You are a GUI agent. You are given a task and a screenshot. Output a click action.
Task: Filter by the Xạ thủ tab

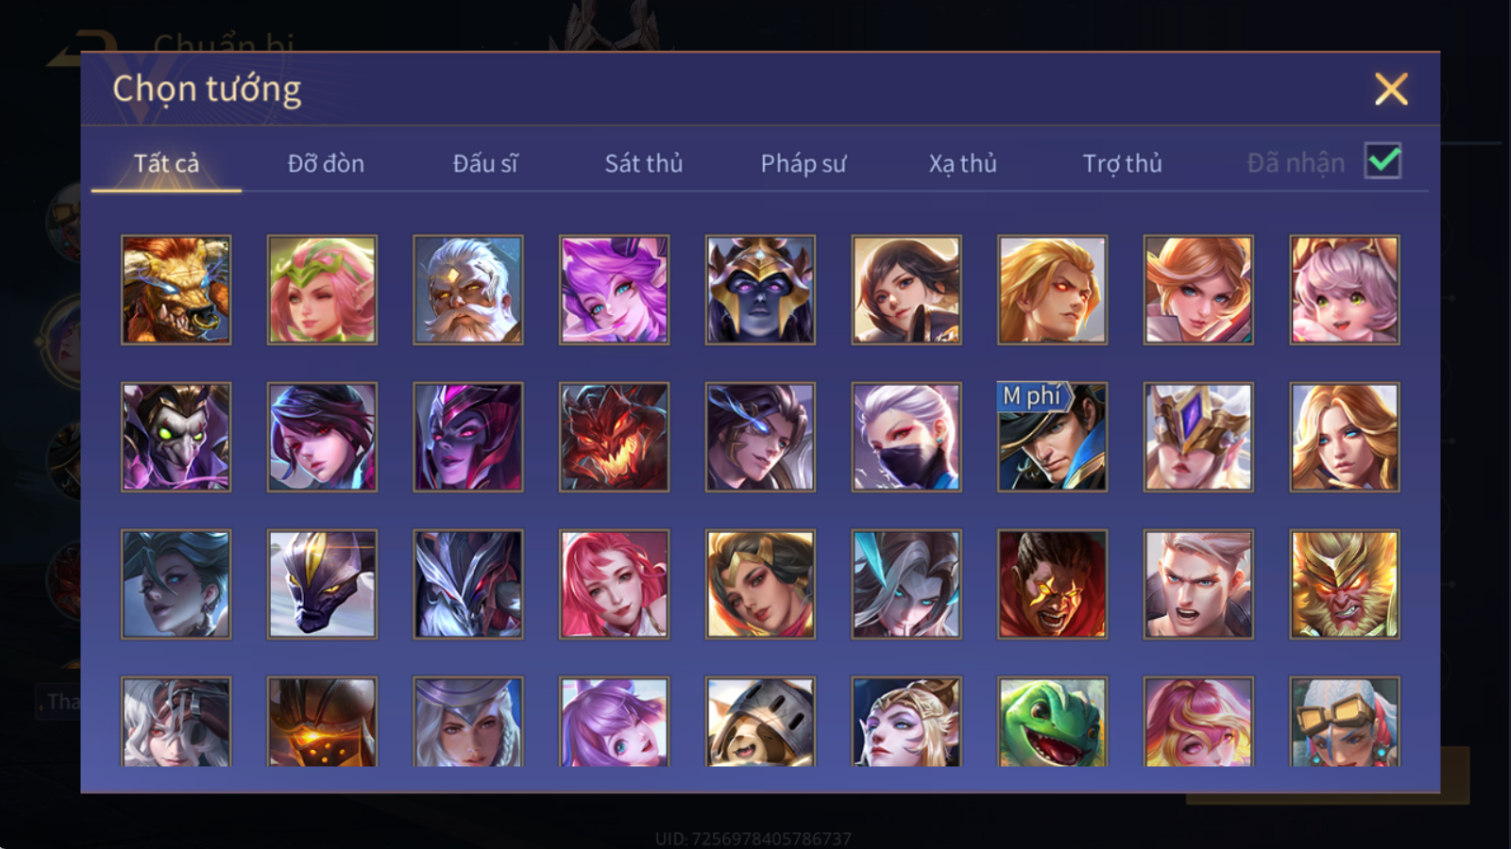pyautogui.click(x=962, y=163)
